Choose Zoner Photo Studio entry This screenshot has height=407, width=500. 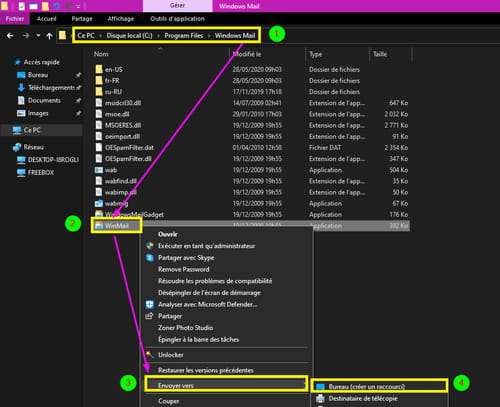coord(186,328)
